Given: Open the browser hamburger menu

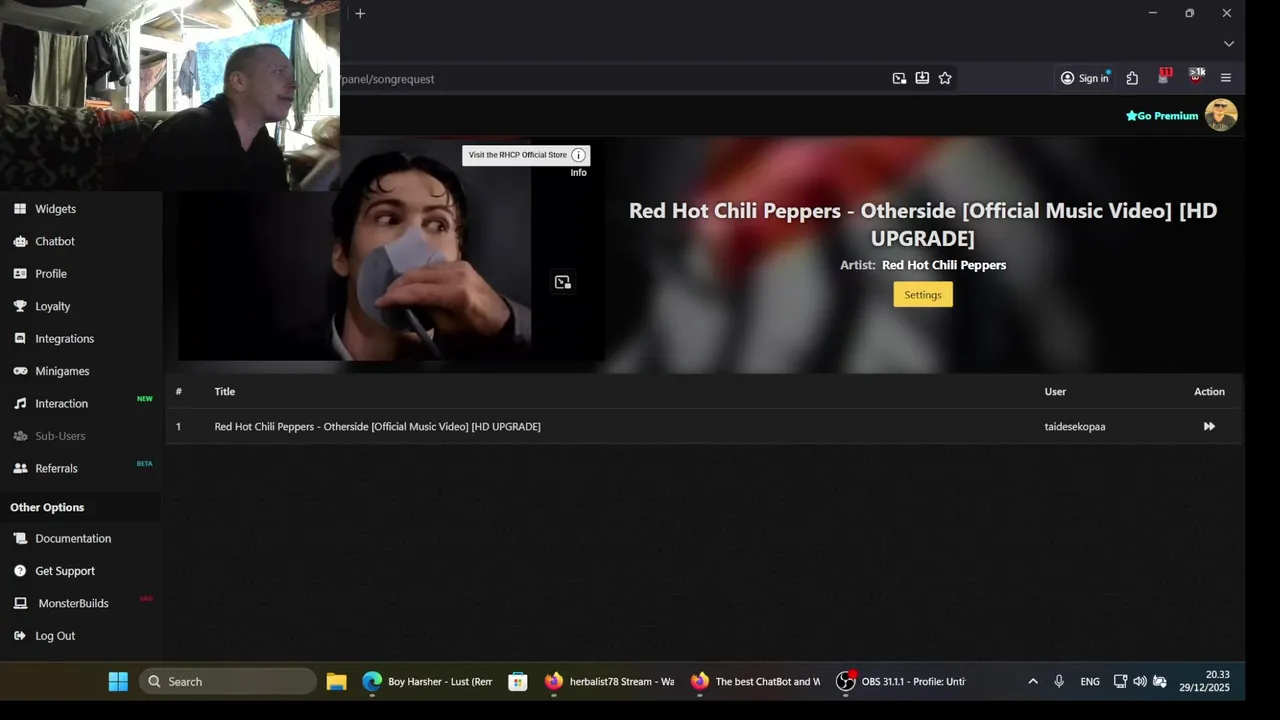Looking at the screenshot, I should click(1226, 78).
